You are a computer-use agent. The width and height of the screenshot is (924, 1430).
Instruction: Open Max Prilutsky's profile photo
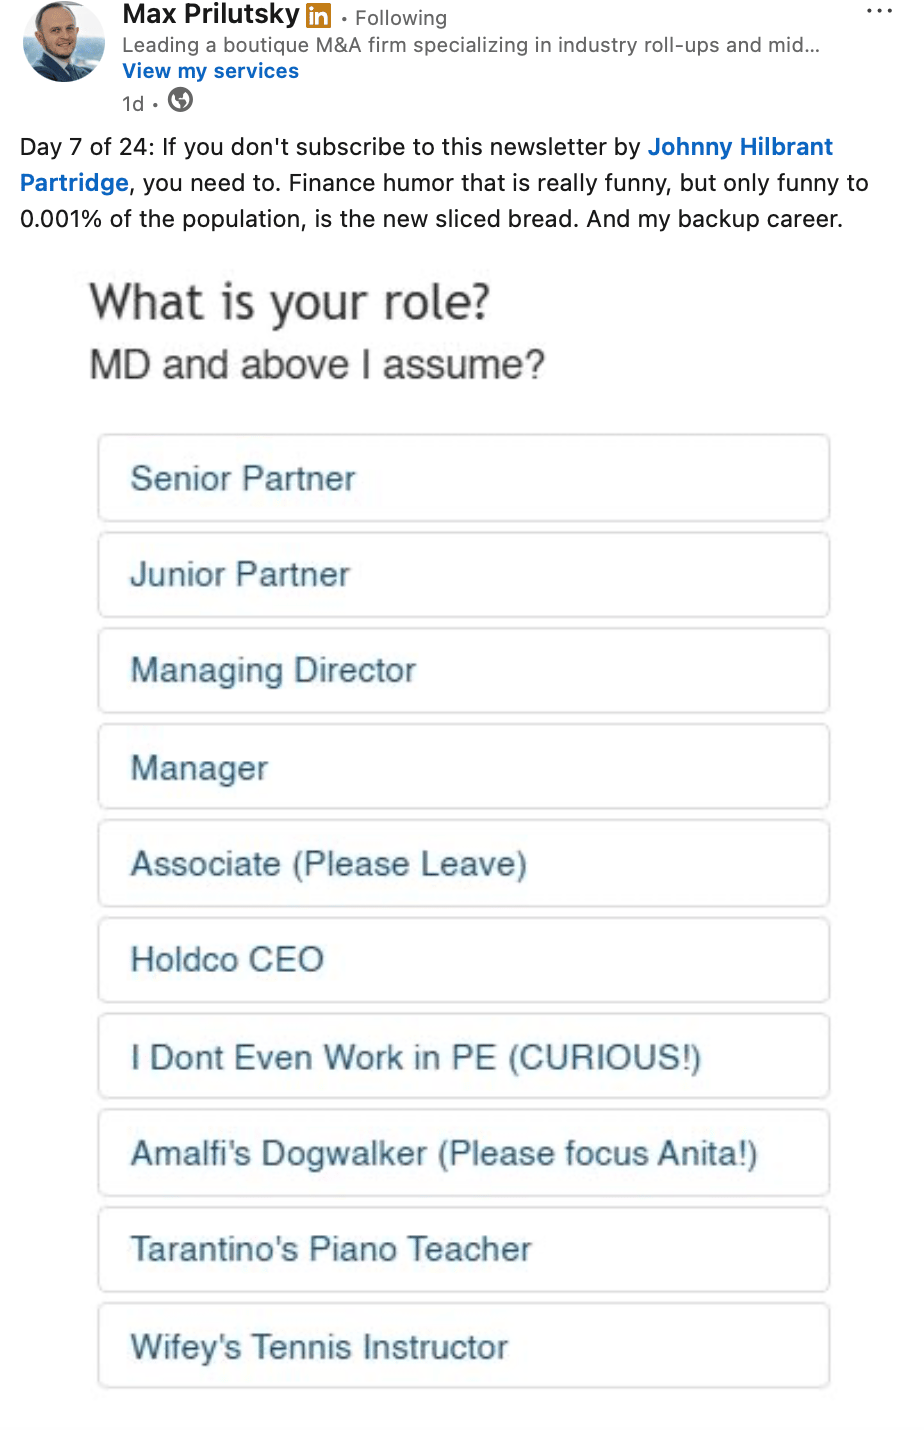pyautogui.click(x=64, y=42)
